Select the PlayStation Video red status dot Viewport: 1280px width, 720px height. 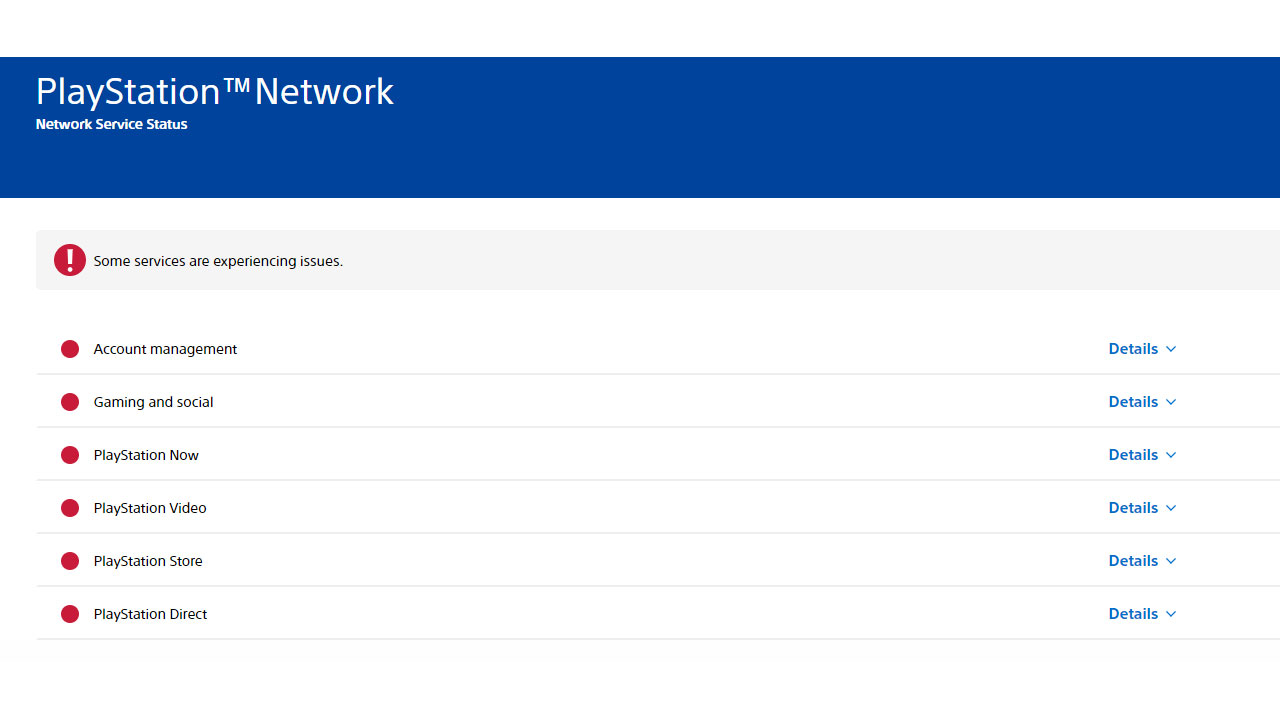click(70, 508)
